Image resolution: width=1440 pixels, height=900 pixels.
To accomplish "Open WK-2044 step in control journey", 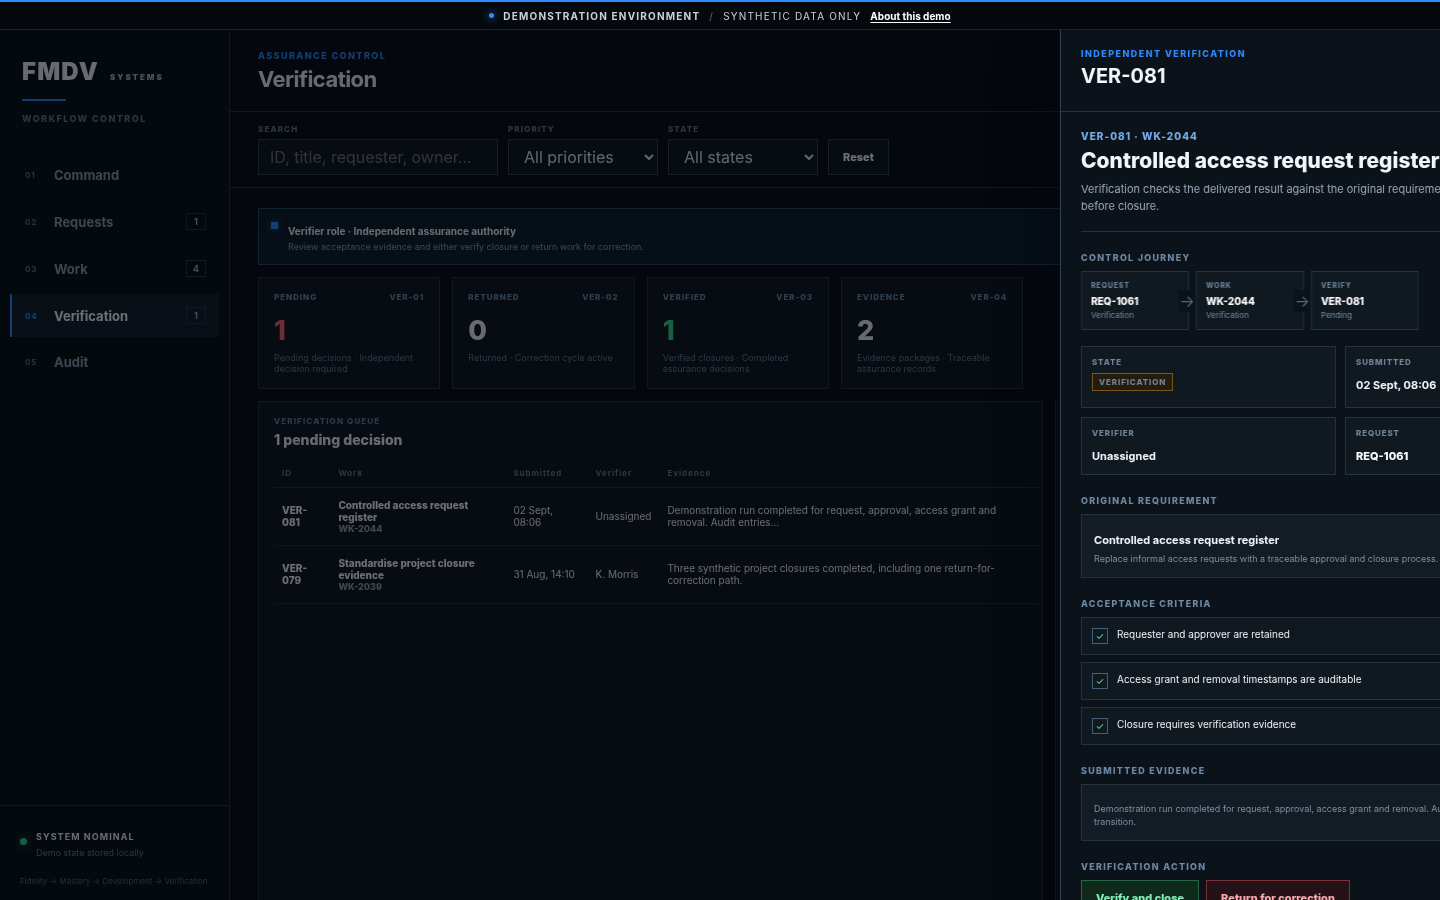I will pyautogui.click(x=1250, y=300).
